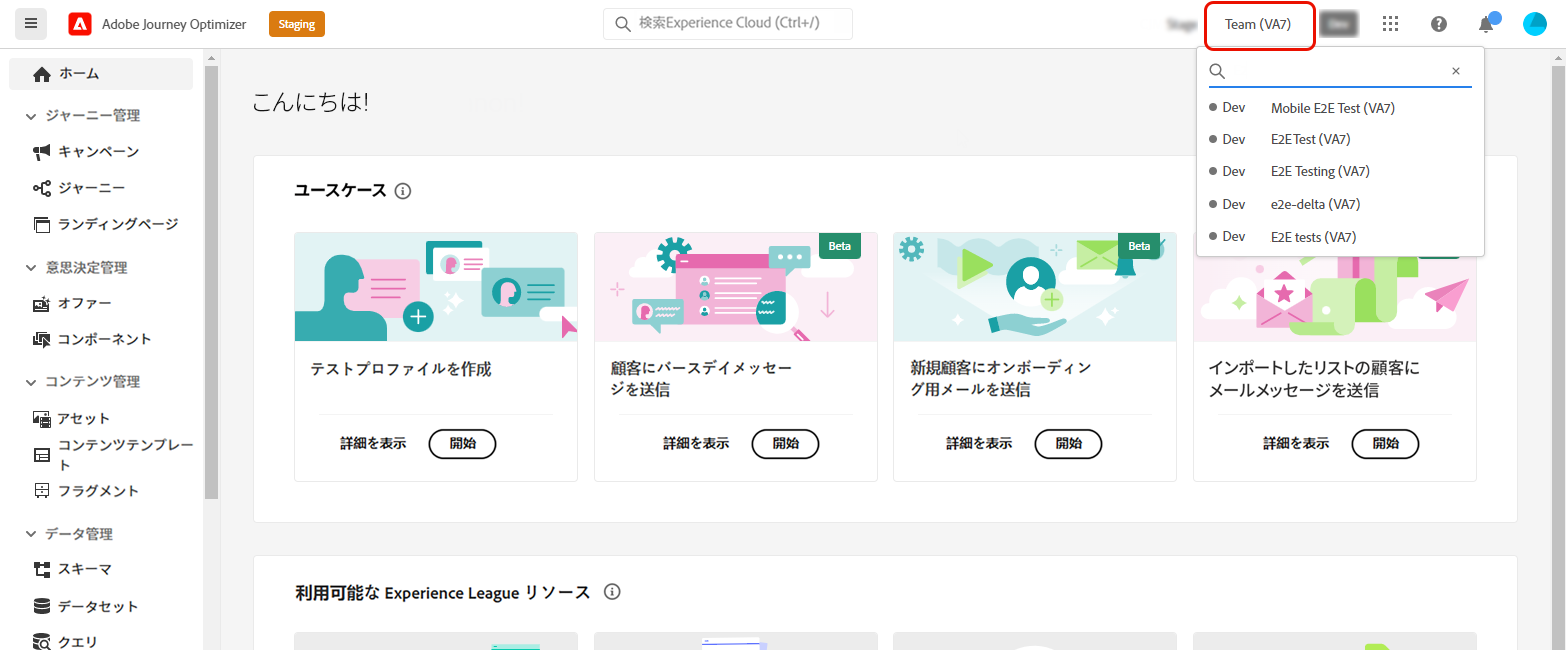Image resolution: width=1566 pixels, height=650 pixels.
Task: Click the blurred Dev sandbox badge
Action: [x=1338, y=24]
